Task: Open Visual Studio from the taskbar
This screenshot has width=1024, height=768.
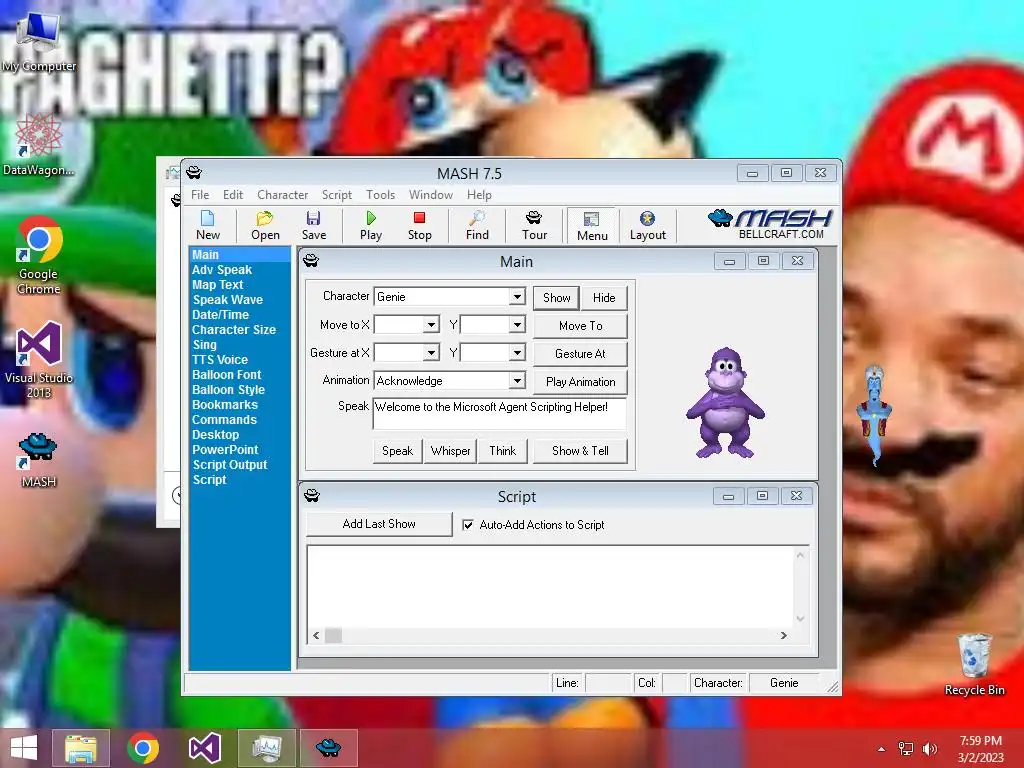Action: pos(204,748)
